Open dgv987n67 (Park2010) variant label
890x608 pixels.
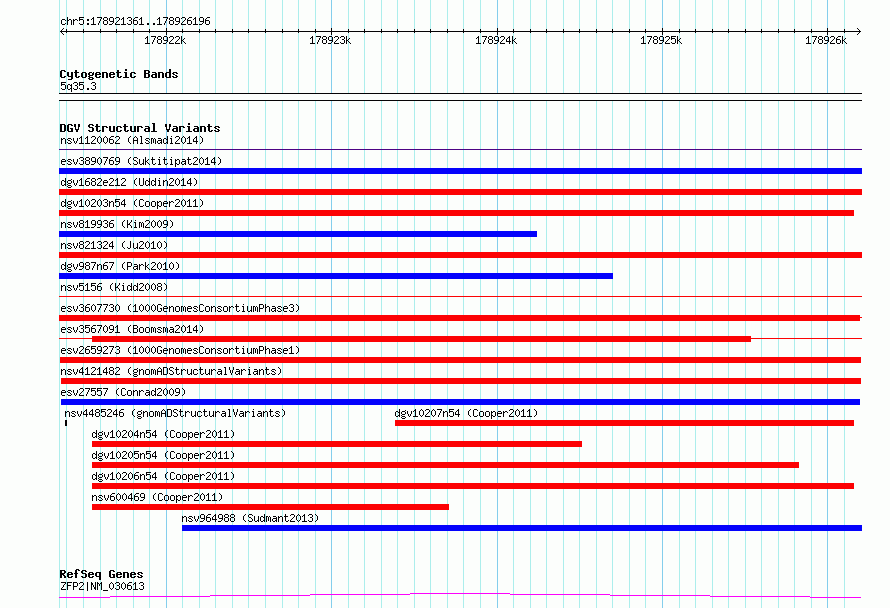tap(120, 266)
